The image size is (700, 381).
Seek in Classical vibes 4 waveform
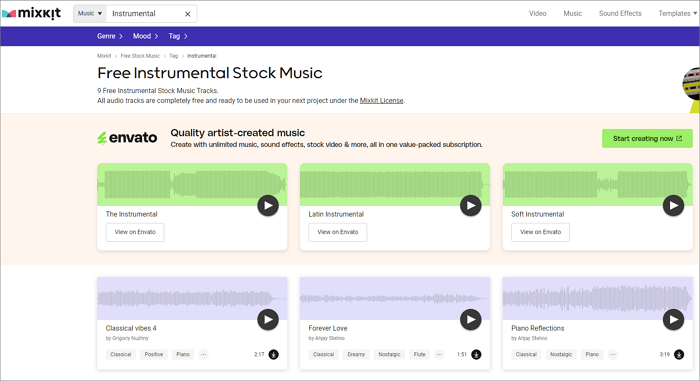[192, 298]
